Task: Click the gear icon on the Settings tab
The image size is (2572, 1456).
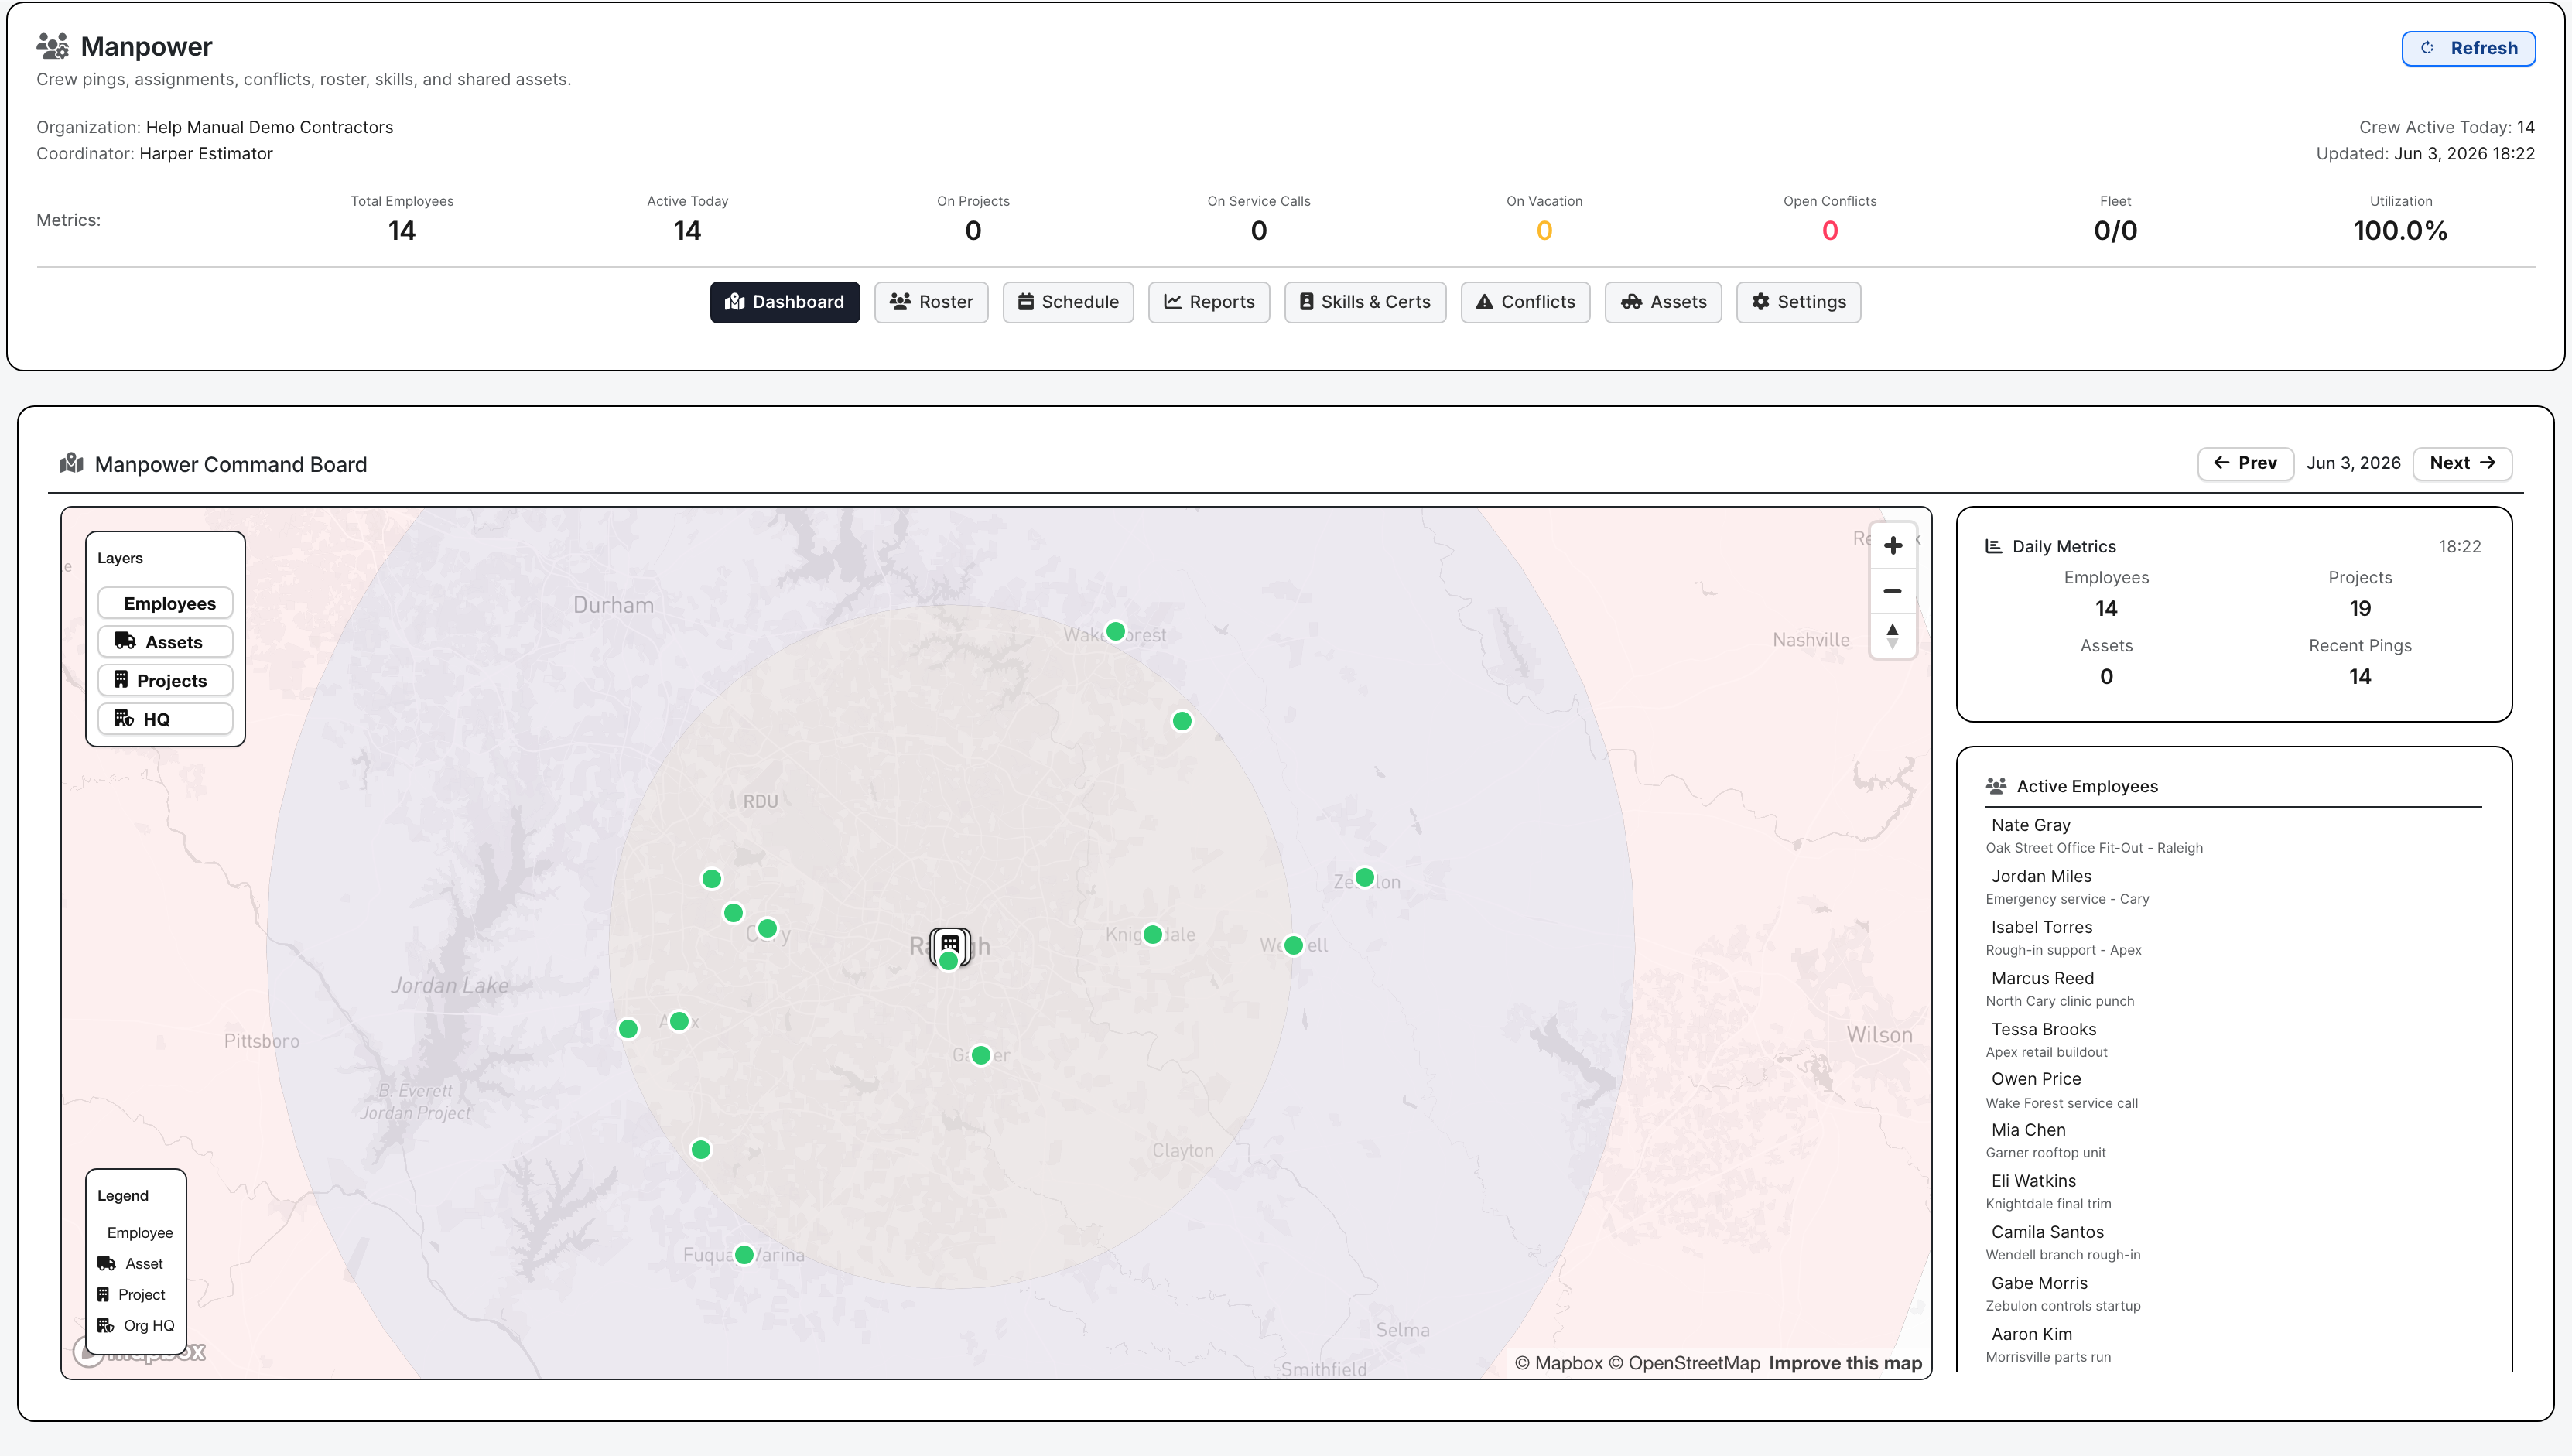Action: tap(1761, 302)
